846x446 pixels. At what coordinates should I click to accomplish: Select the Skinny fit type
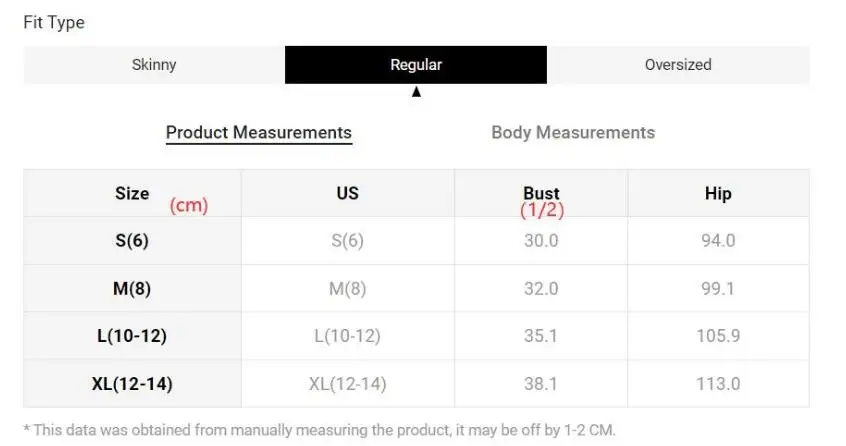(x=154, y=65)
